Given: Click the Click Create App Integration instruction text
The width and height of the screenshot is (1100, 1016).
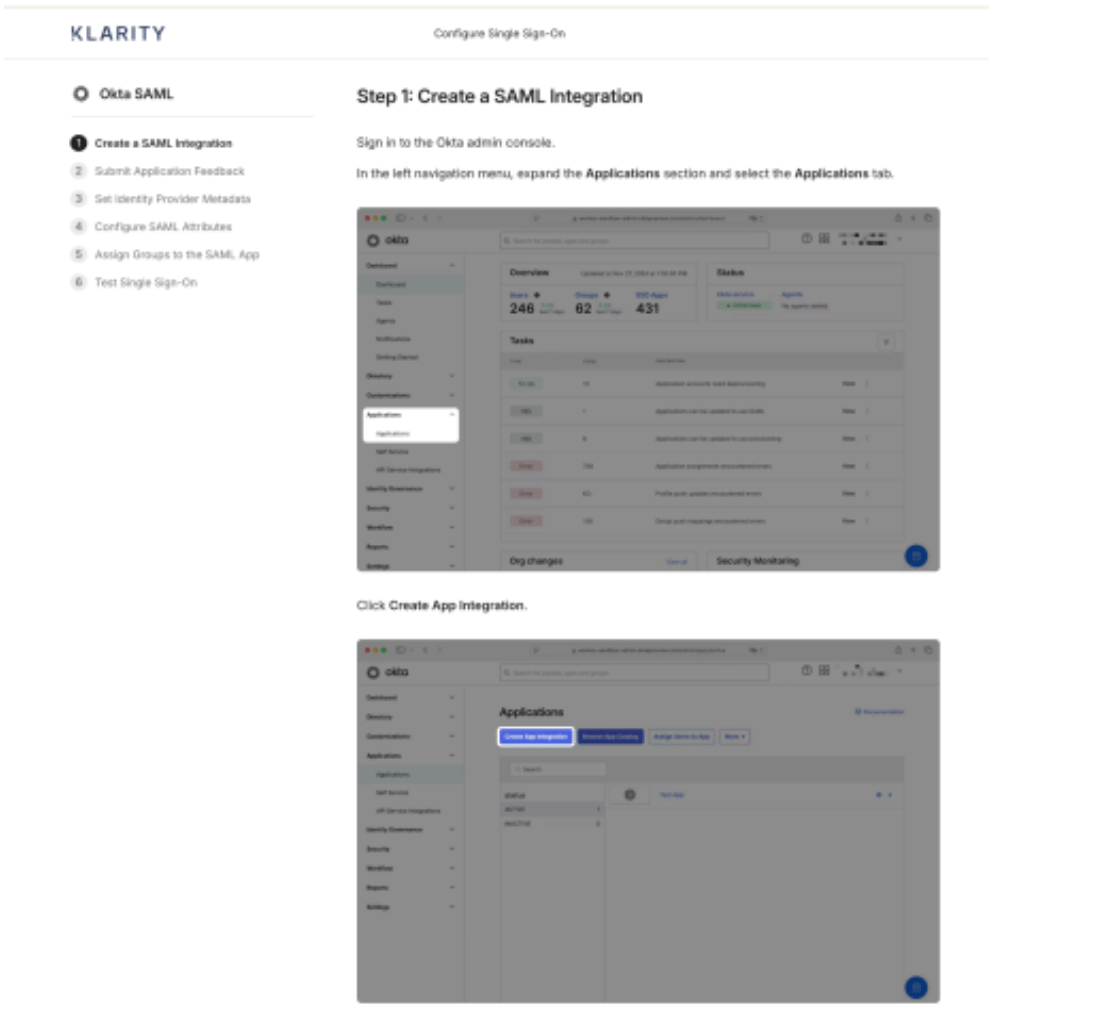Looking at the screenshot, I should point(441,606).
